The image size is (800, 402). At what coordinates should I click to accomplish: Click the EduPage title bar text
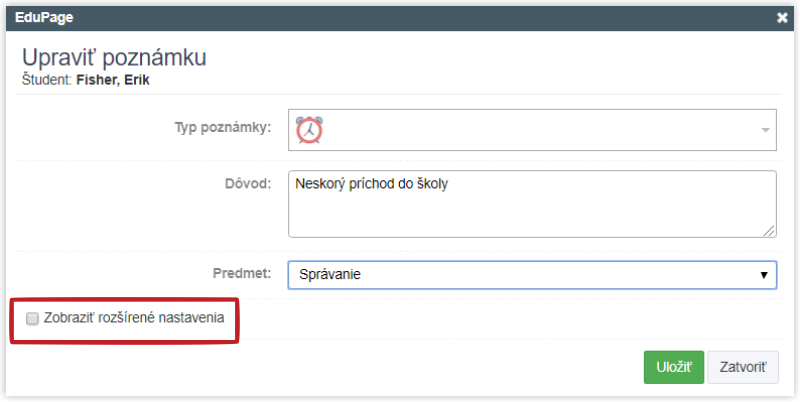pos(44,17)
